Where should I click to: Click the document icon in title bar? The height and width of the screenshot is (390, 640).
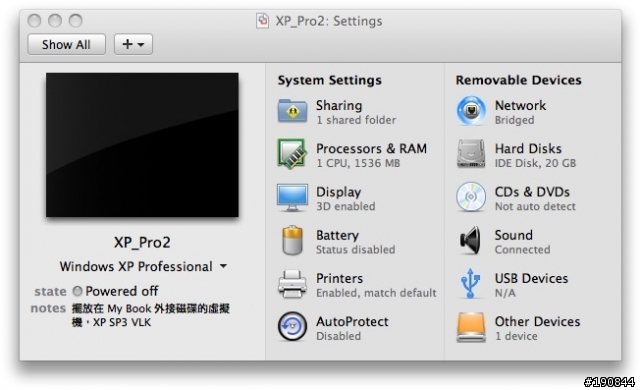click(262, 20)
